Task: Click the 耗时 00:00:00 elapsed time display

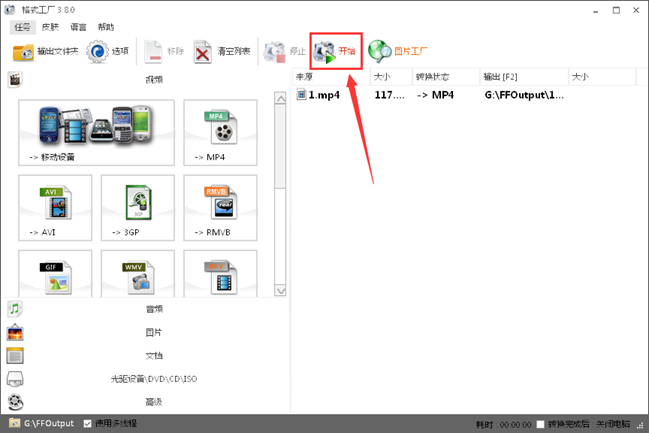Action: 503,425
